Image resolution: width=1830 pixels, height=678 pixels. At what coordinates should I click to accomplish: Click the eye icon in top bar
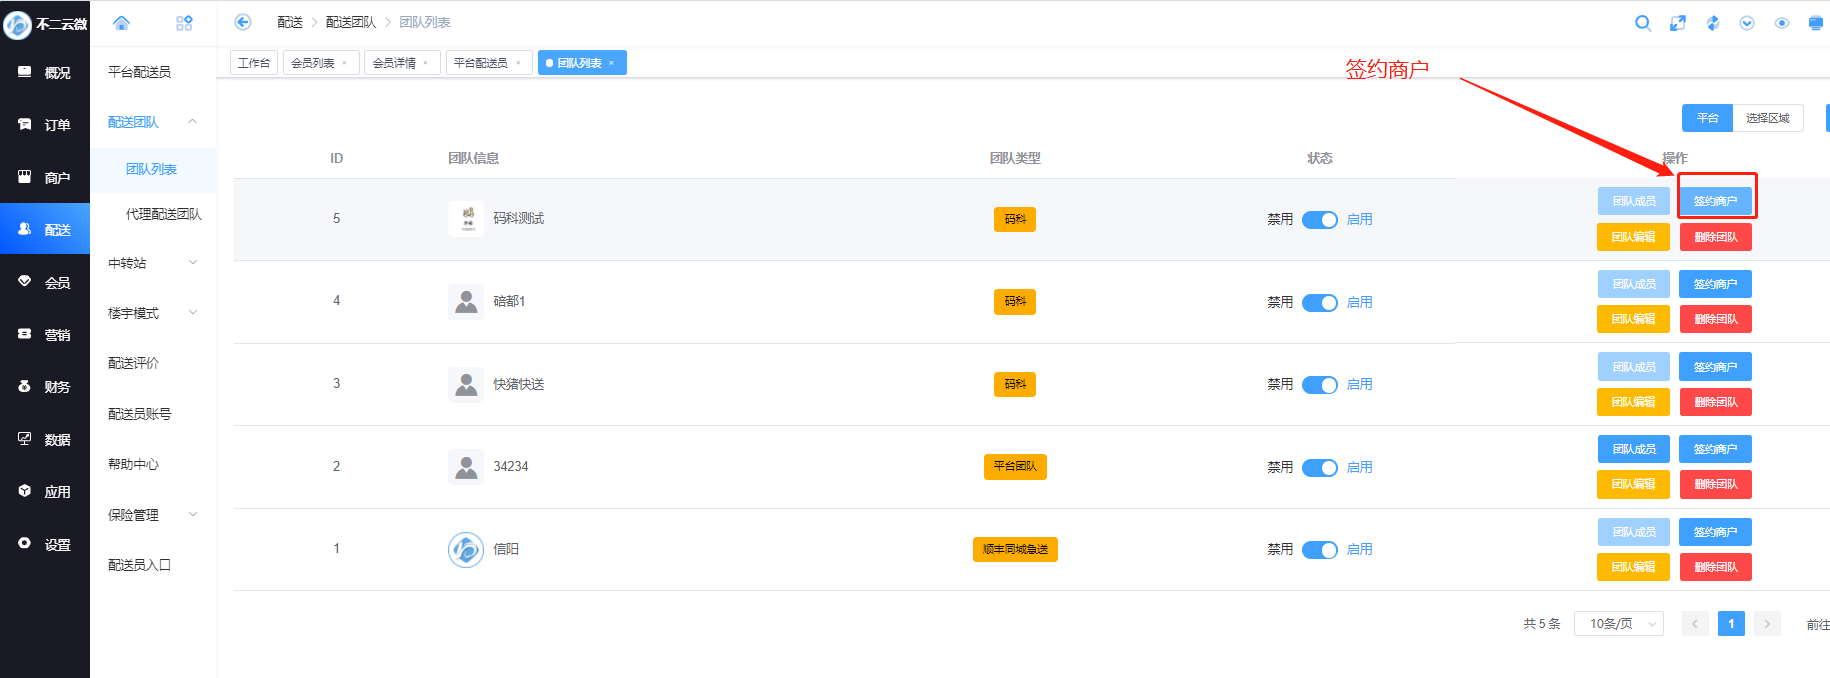point(1782,23)
